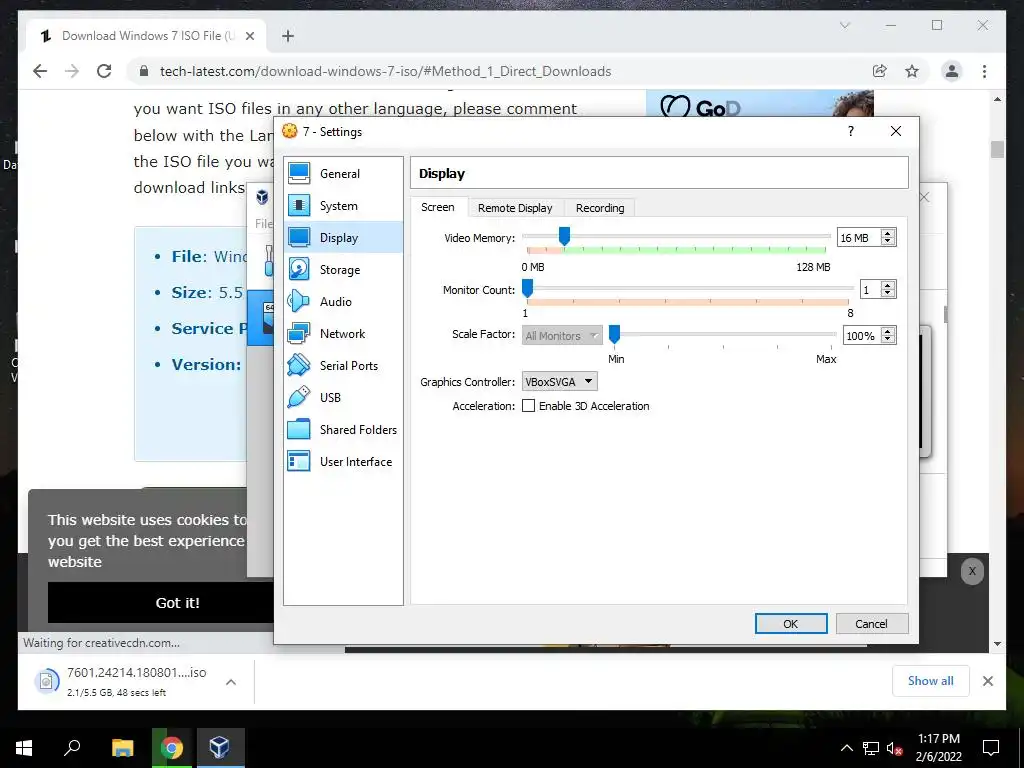Screen dimensions: 1024x768
Task: Open Chrome three-dot menu
Action: 984,71
